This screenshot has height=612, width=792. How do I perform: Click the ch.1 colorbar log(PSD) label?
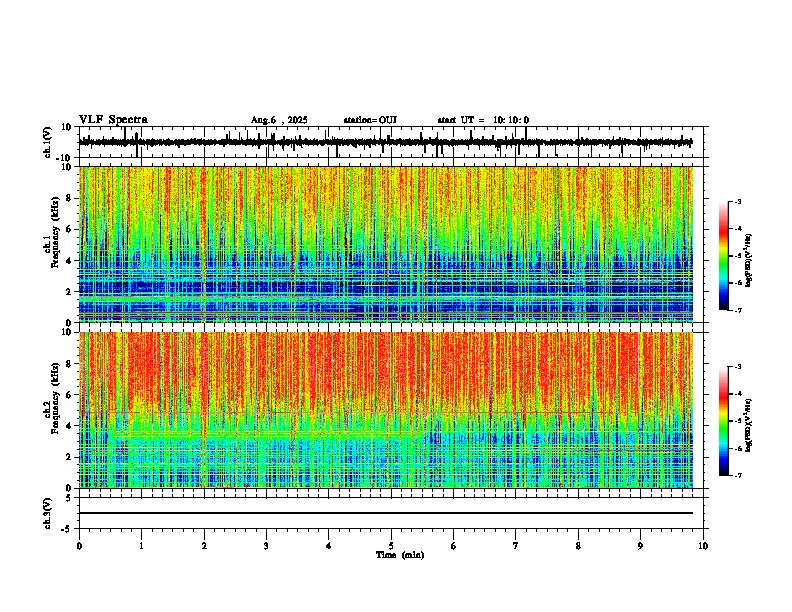tap(749, 261)
